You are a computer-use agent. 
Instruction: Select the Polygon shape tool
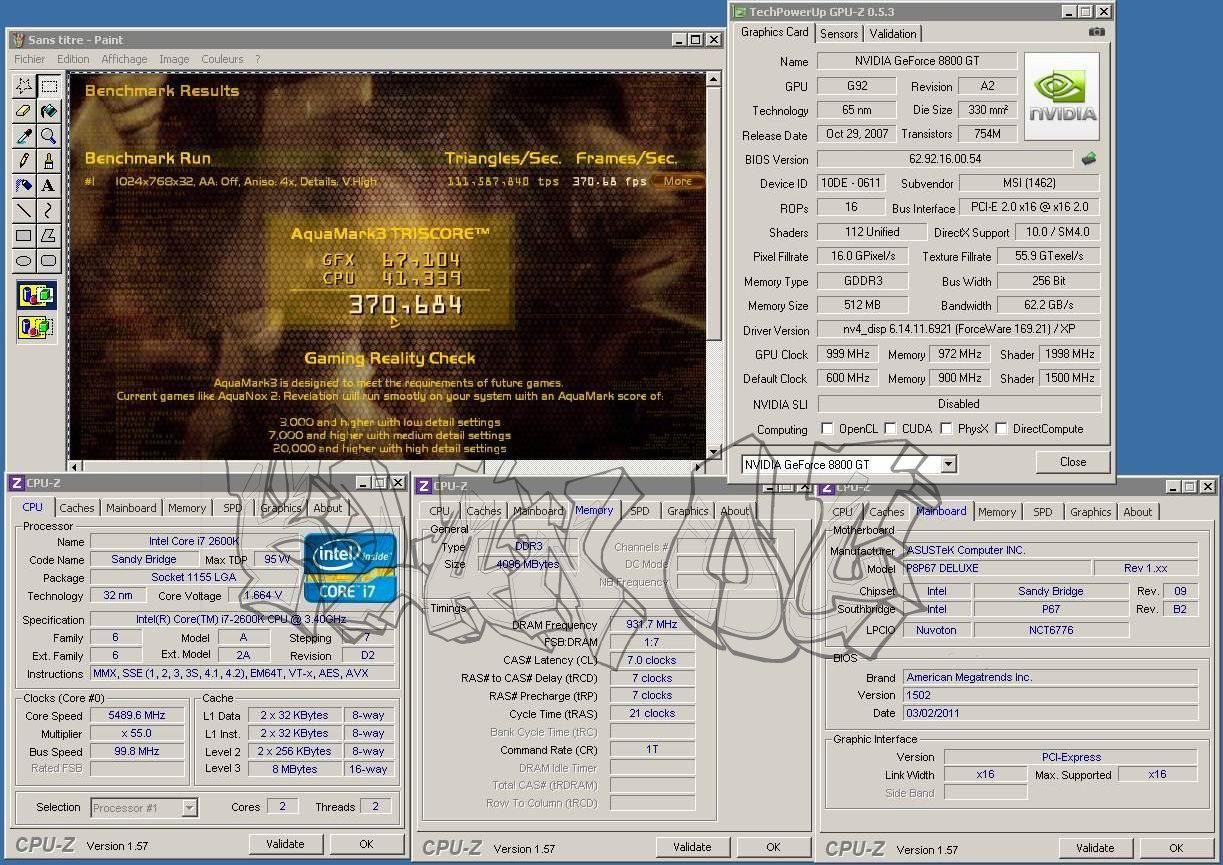coord(48,236)
